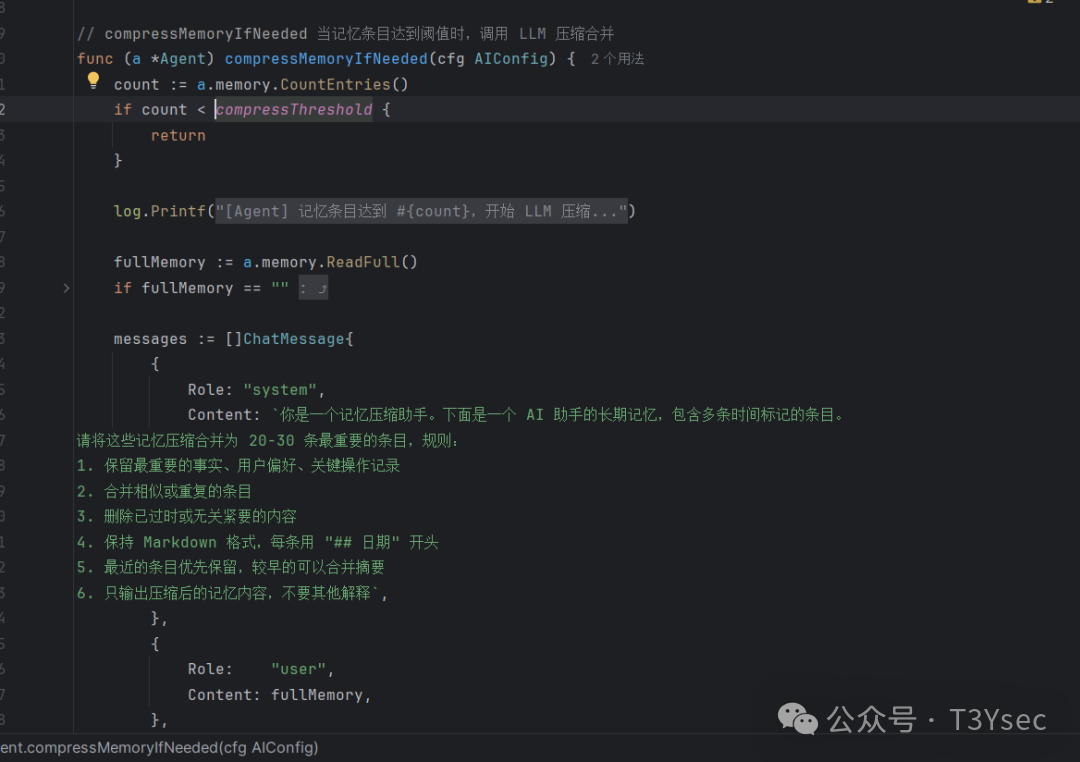Screen dimensions: 1080x762
Task: Click the fullMemory value after Content:
Action: [316, 695]
